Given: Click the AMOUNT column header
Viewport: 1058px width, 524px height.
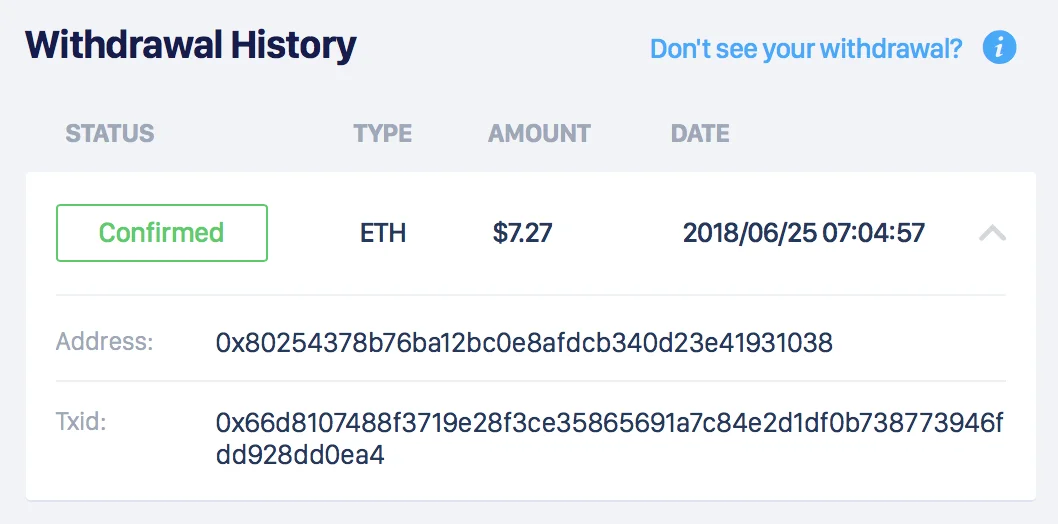Looking at the screenshot, I should pos(539,134).
